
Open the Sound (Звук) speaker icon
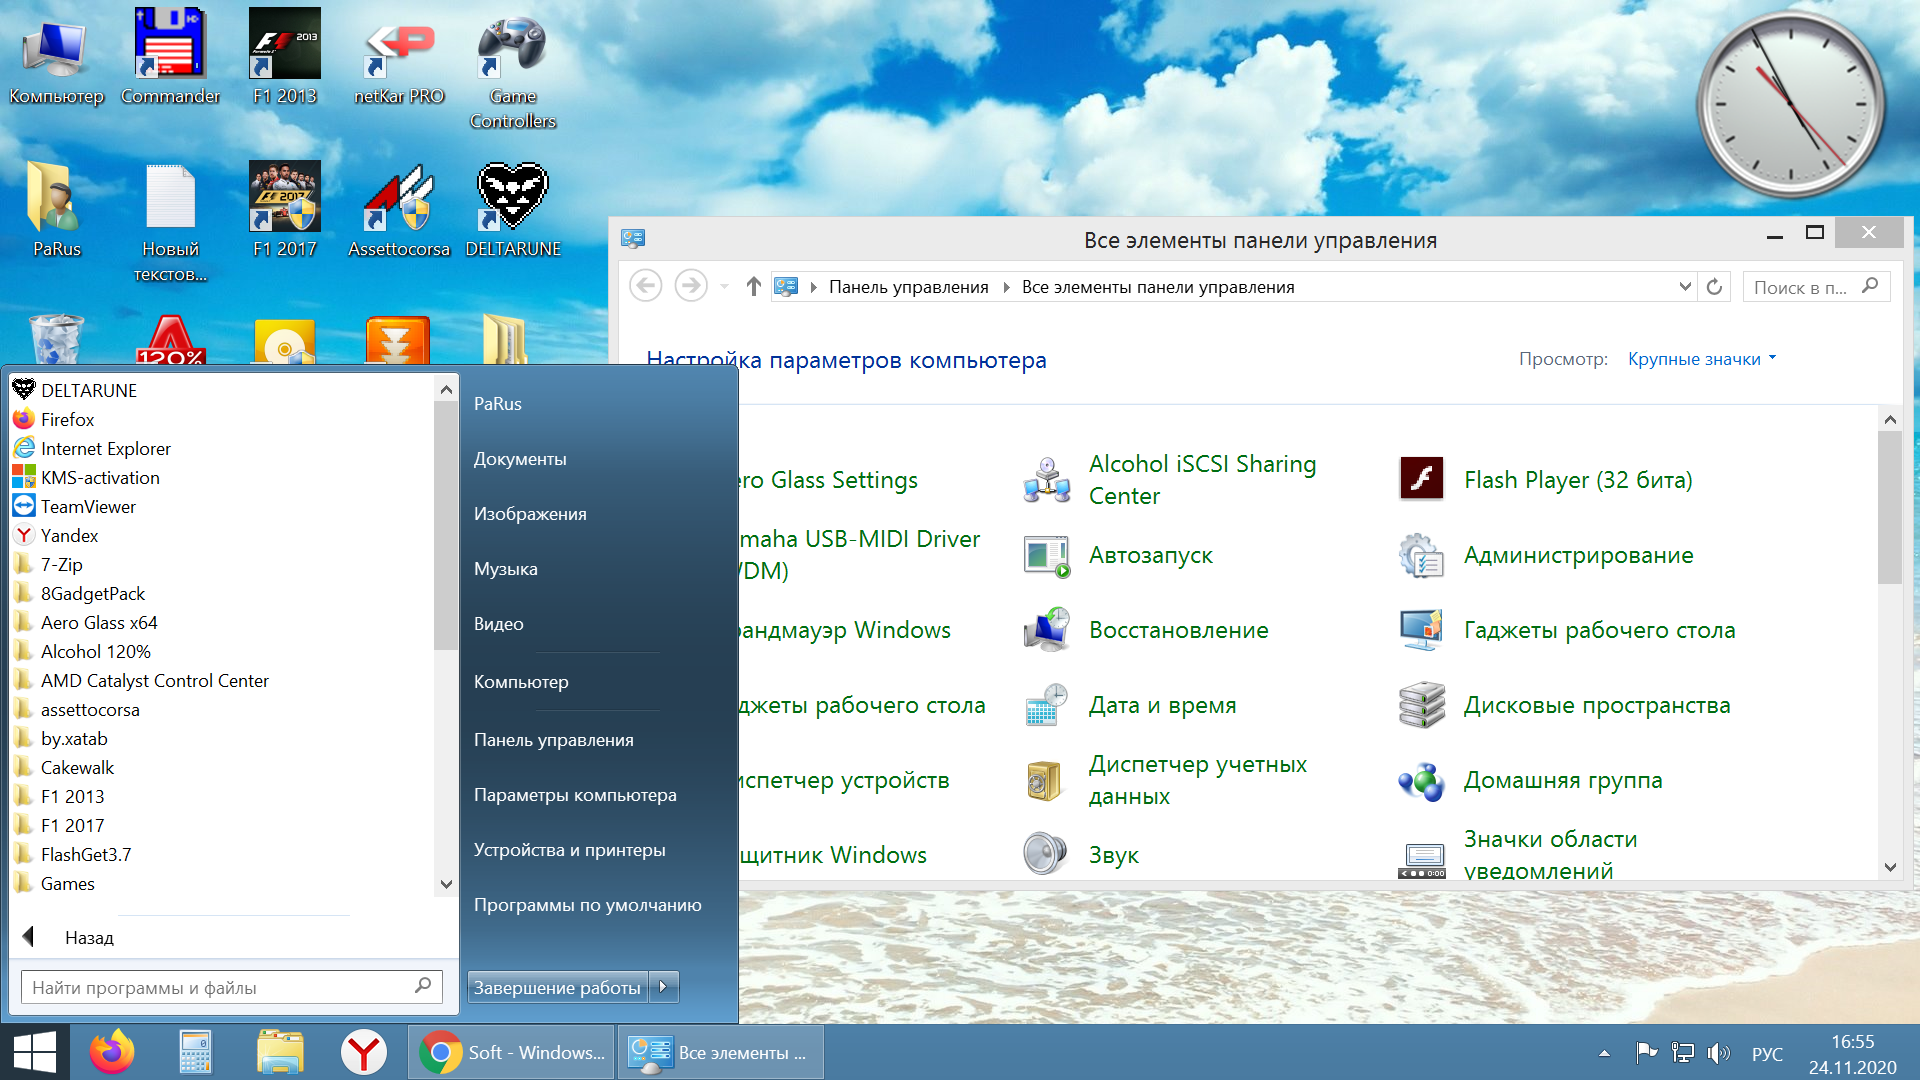click(1045, 854)
